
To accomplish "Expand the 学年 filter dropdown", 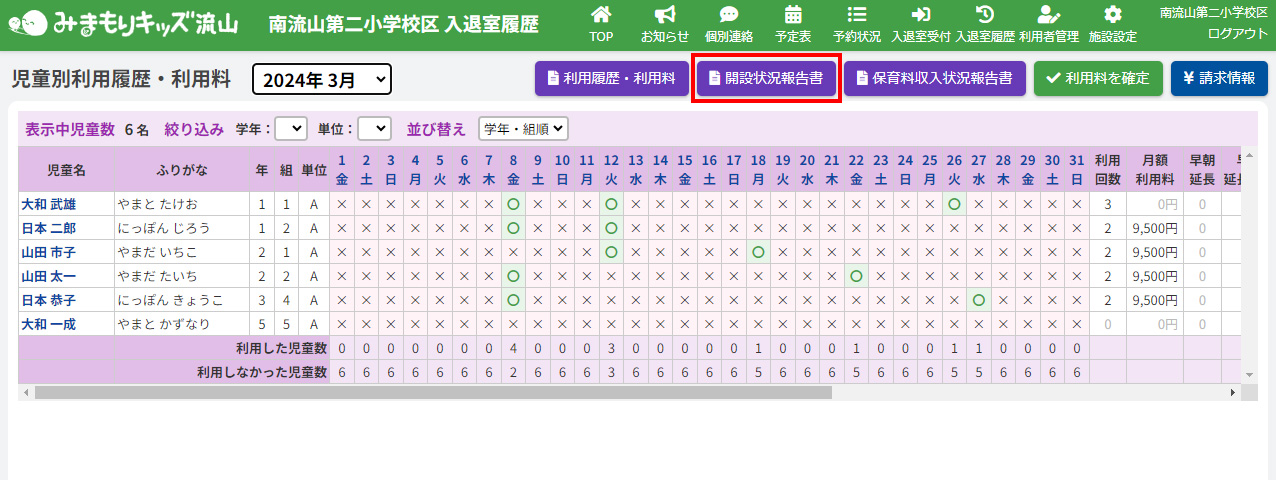I will click(291, 129).
